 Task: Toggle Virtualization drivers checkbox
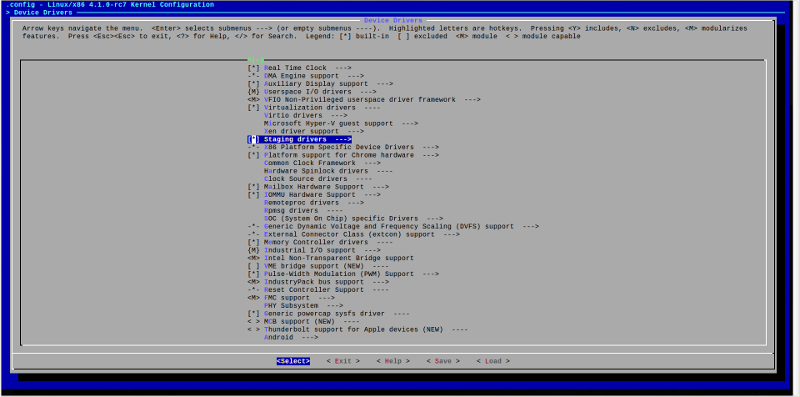point(254,108)
